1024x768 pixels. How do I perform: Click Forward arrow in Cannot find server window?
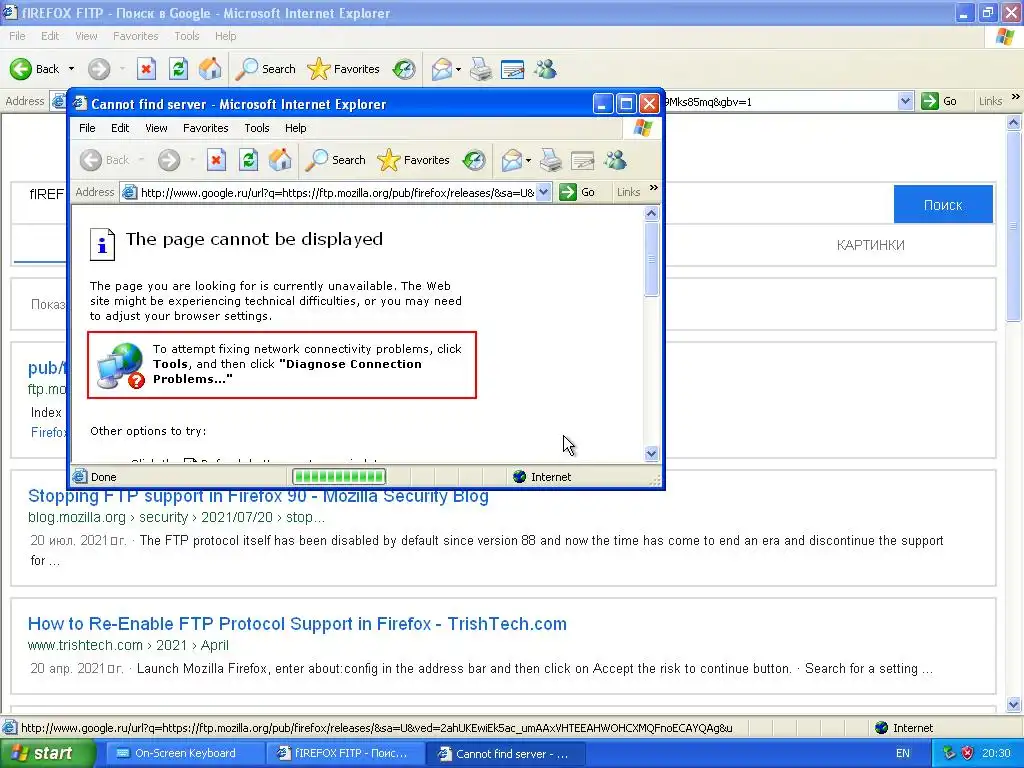pyautogui.click(x=168, y=160)
